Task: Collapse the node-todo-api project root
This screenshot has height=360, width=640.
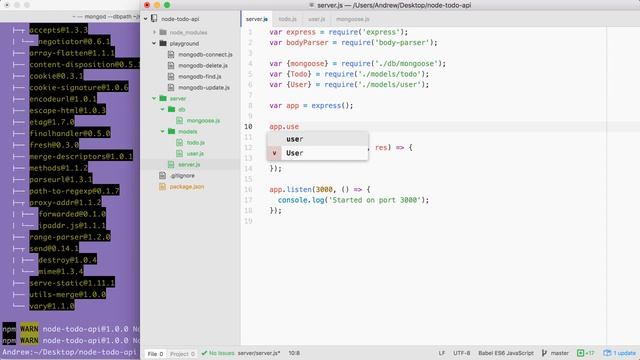Action: tap(146, 19)
